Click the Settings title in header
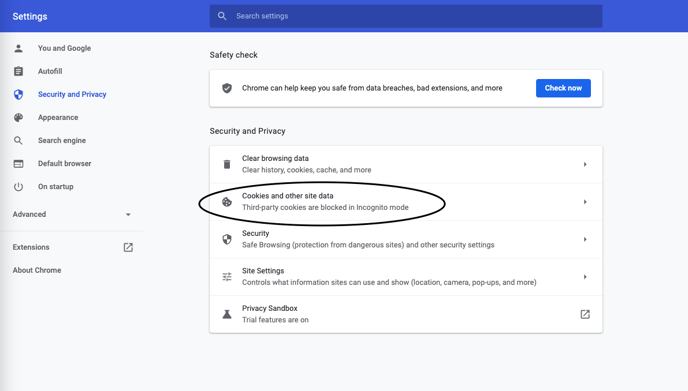Image resolution: width=688 pixels, height=391 pixels. (30, 16)
